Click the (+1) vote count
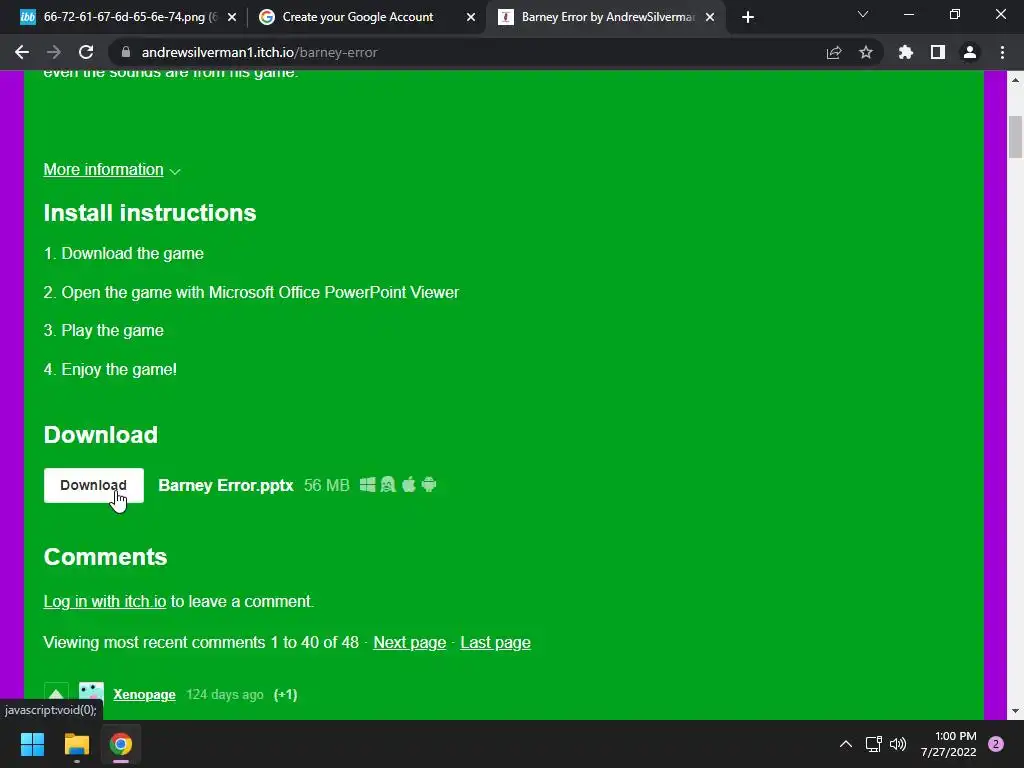 [x=285, y=694]
